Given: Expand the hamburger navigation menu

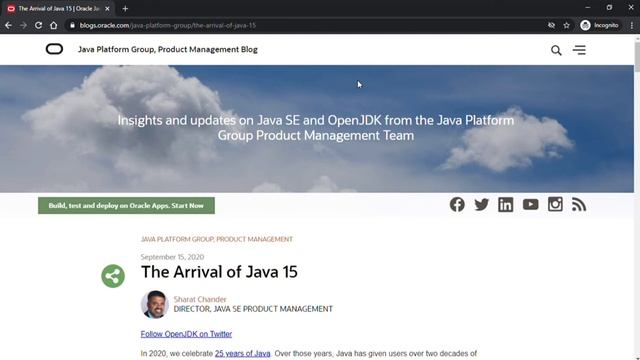Looking at the screenshot, I should point(579,50).
